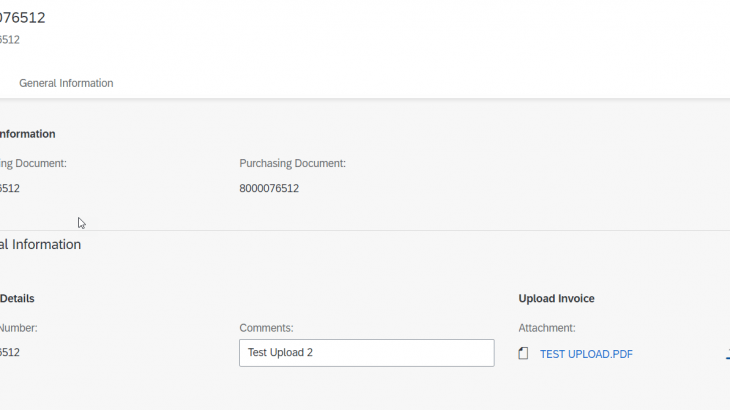Click the partially visible blue icon at right edge

point(727,353)
